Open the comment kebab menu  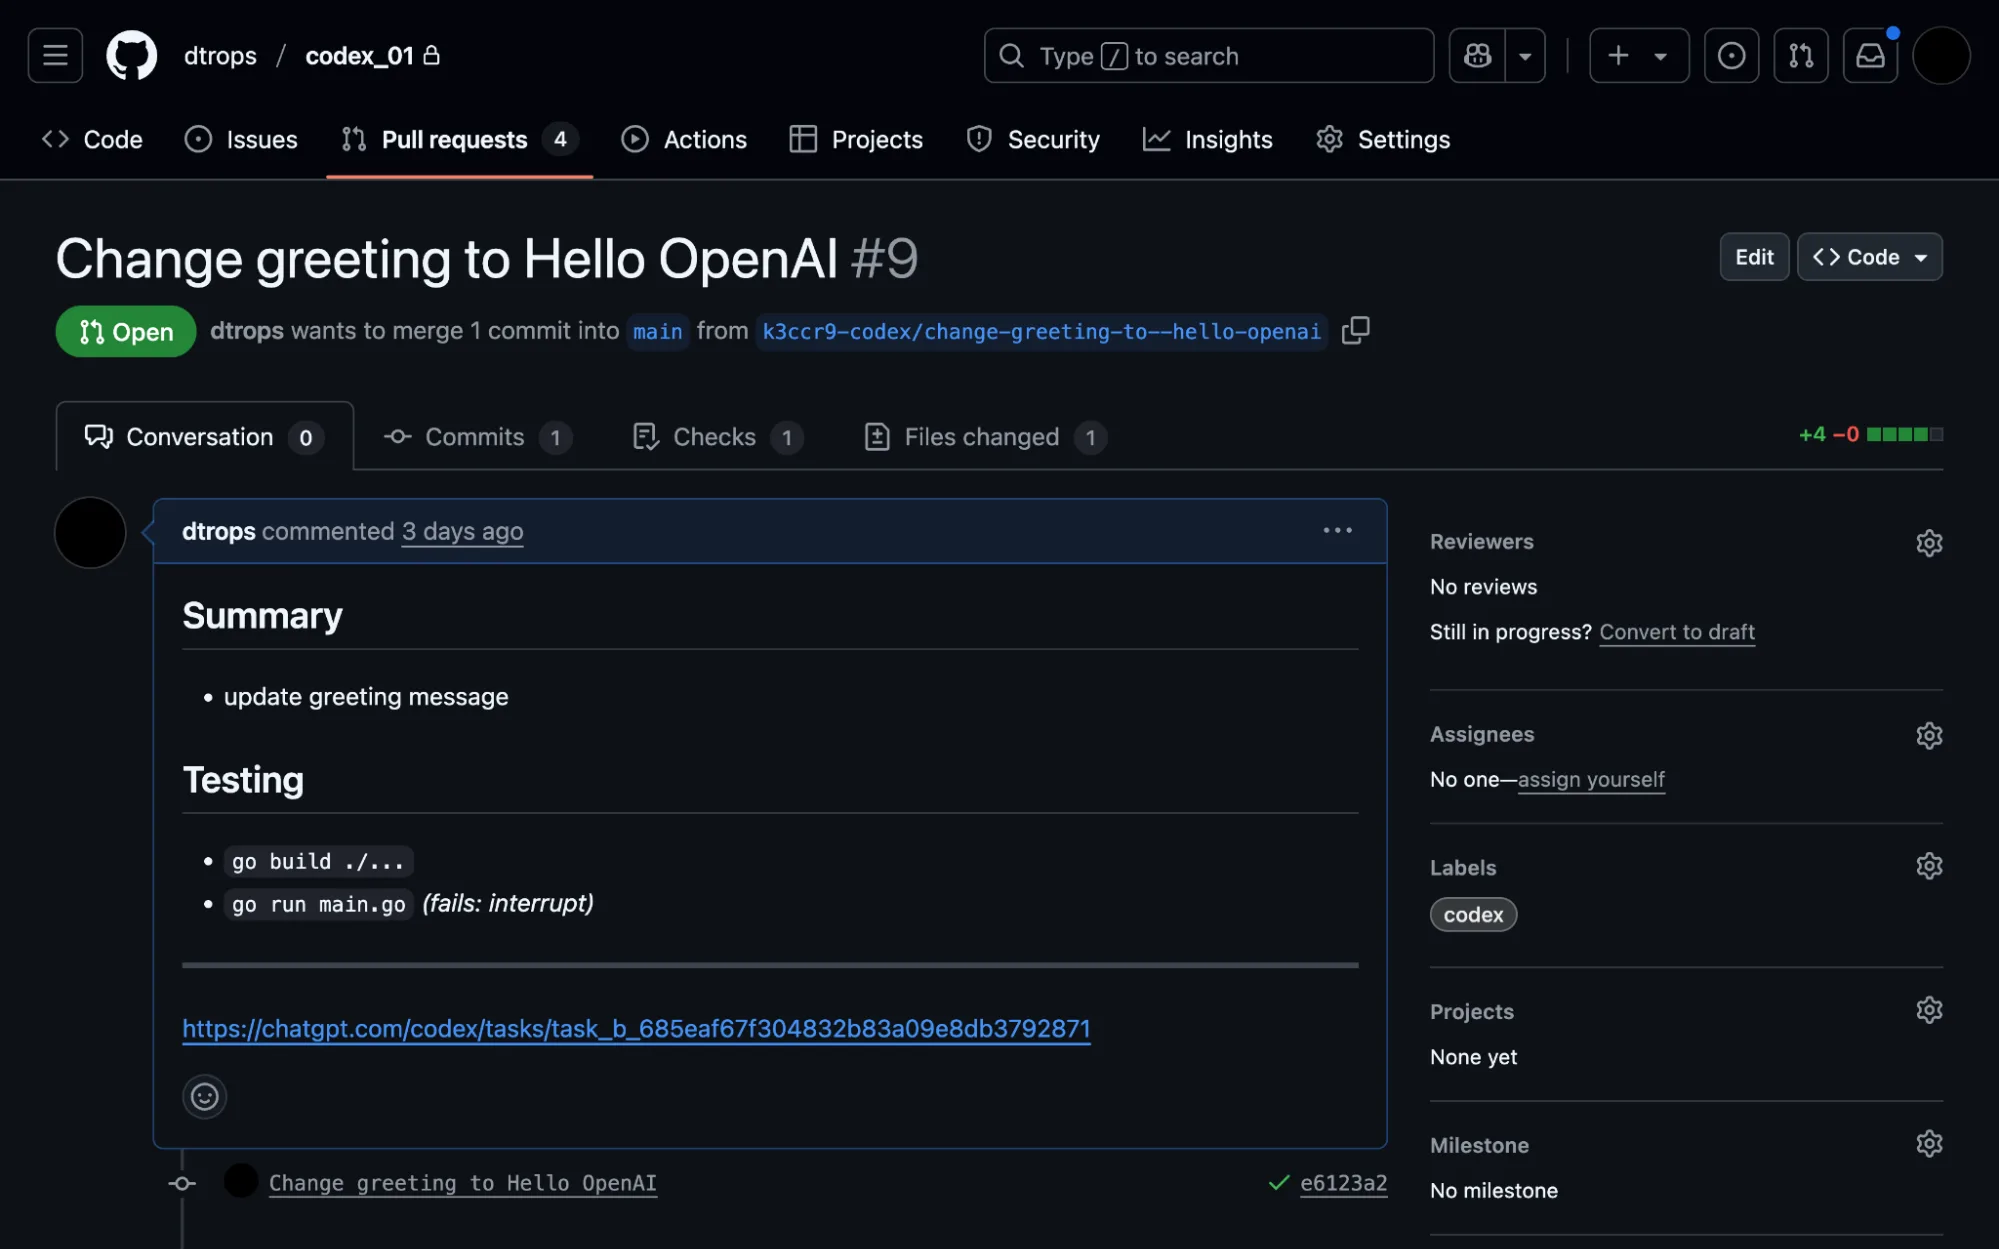pos(1337,530)
